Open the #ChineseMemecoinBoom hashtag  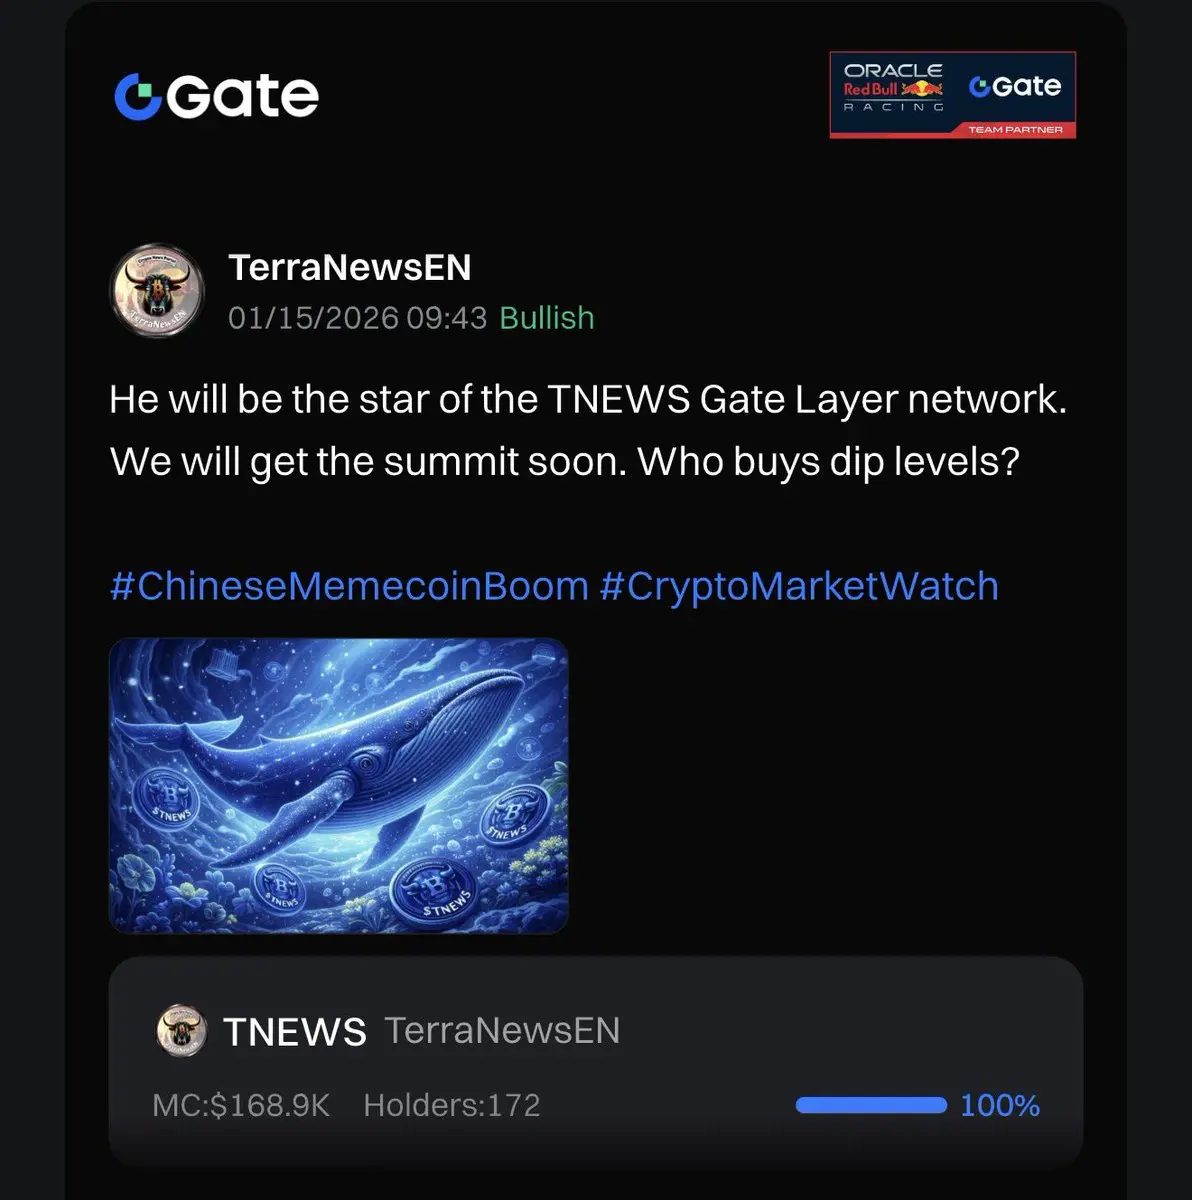coord(349,586)
